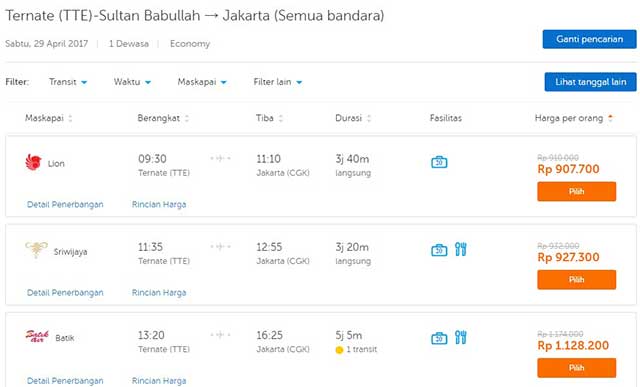Select Pilih for Lion Rp 907.700 flight
The image size is (640, 387).
(576, 191)
